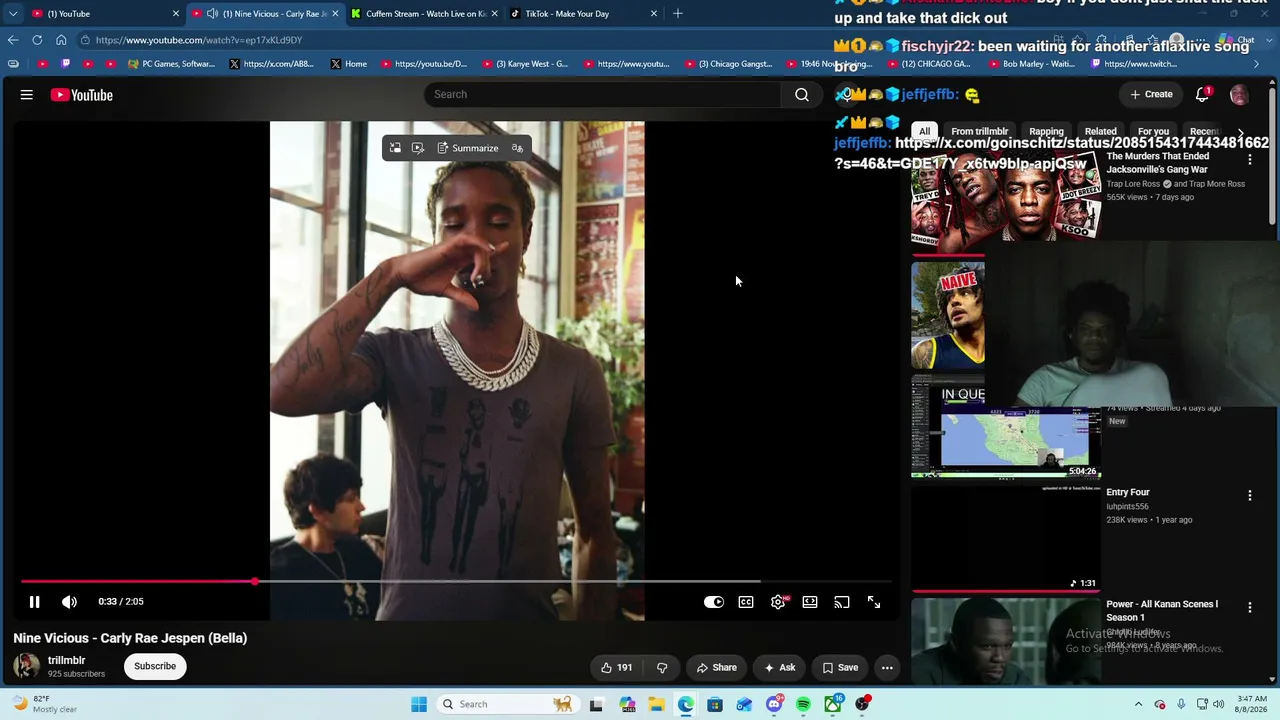The image size is (1280, 720).
Task: Show more filter chips with right arrow
Action: click(x=1241, y=131)
